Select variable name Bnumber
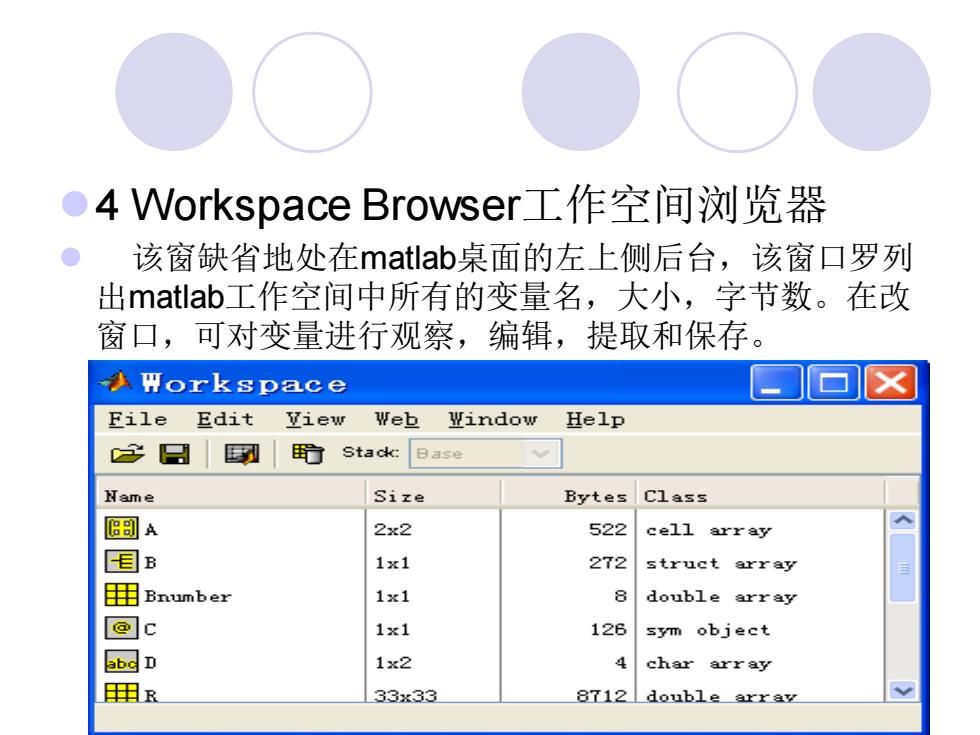 (188, 596)
